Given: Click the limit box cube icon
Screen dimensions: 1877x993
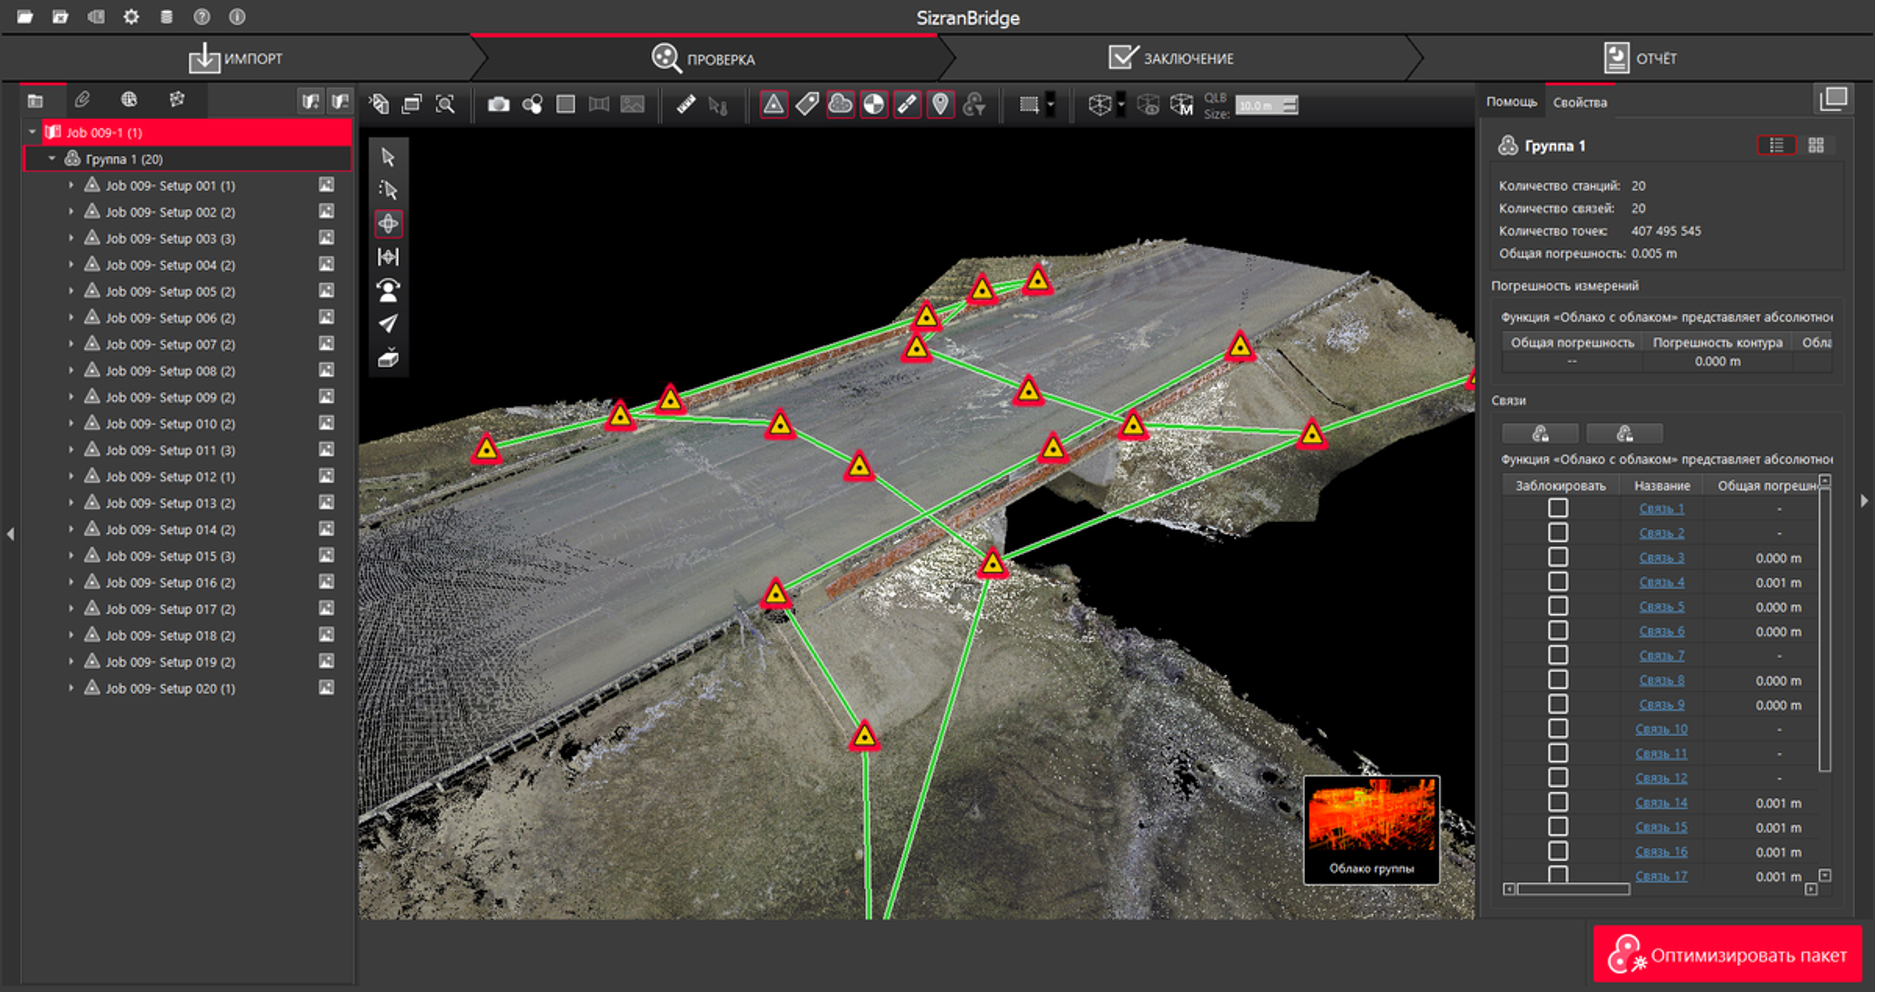Looking at the screenshot, I should pos(1100,104).
